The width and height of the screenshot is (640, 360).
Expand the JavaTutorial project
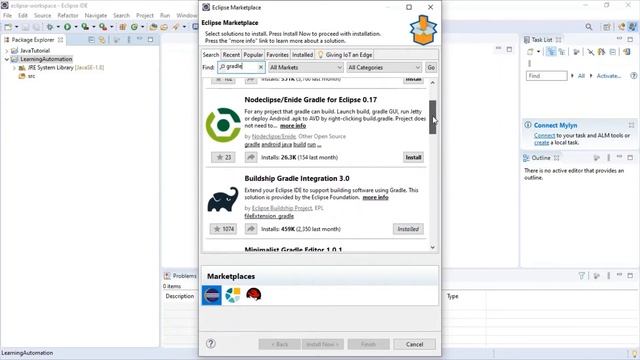point(7,51)
